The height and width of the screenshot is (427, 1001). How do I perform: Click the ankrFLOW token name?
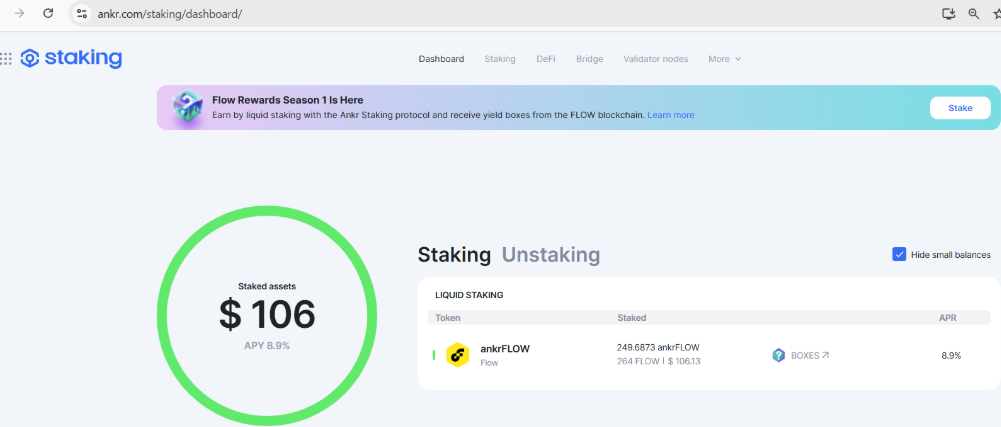[505, 348]
